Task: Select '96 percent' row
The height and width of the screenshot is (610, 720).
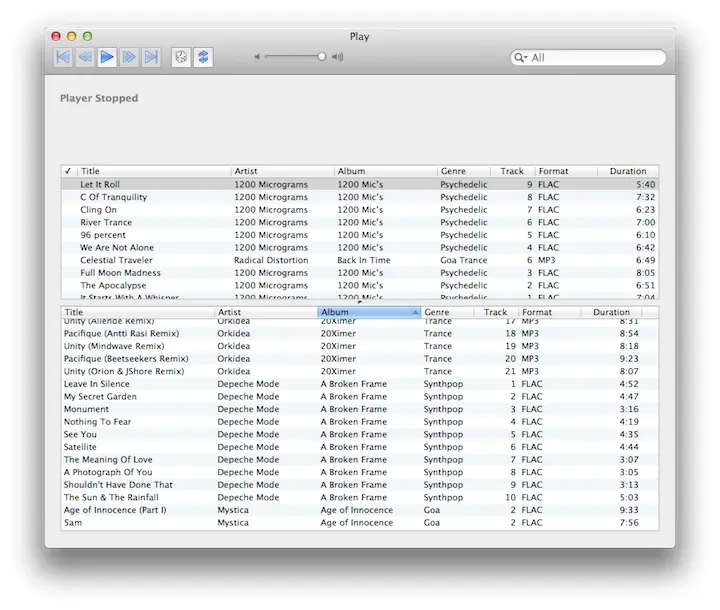Action: click(360, 235)
